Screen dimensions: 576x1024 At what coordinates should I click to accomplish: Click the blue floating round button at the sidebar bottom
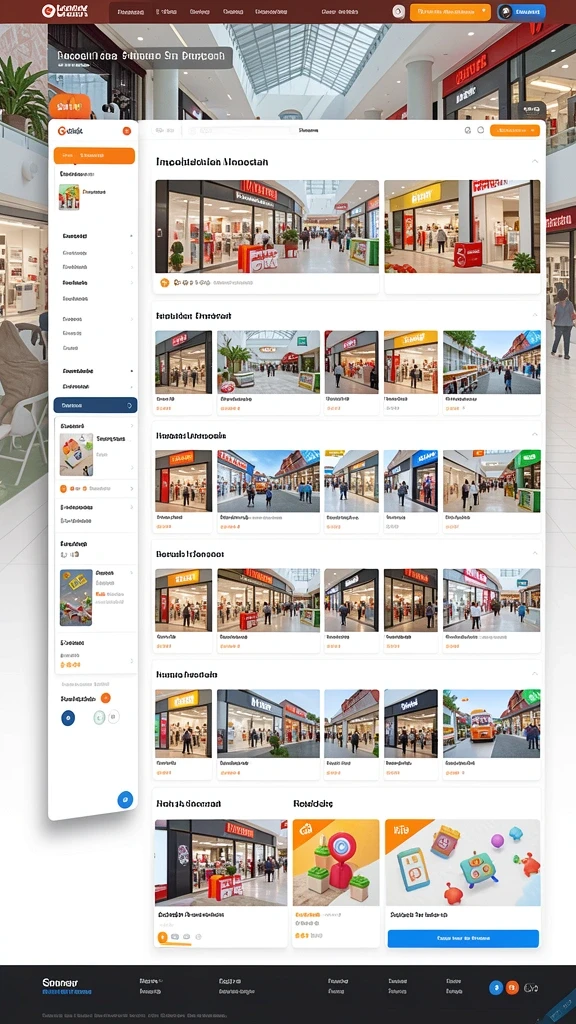click(125, 799)
